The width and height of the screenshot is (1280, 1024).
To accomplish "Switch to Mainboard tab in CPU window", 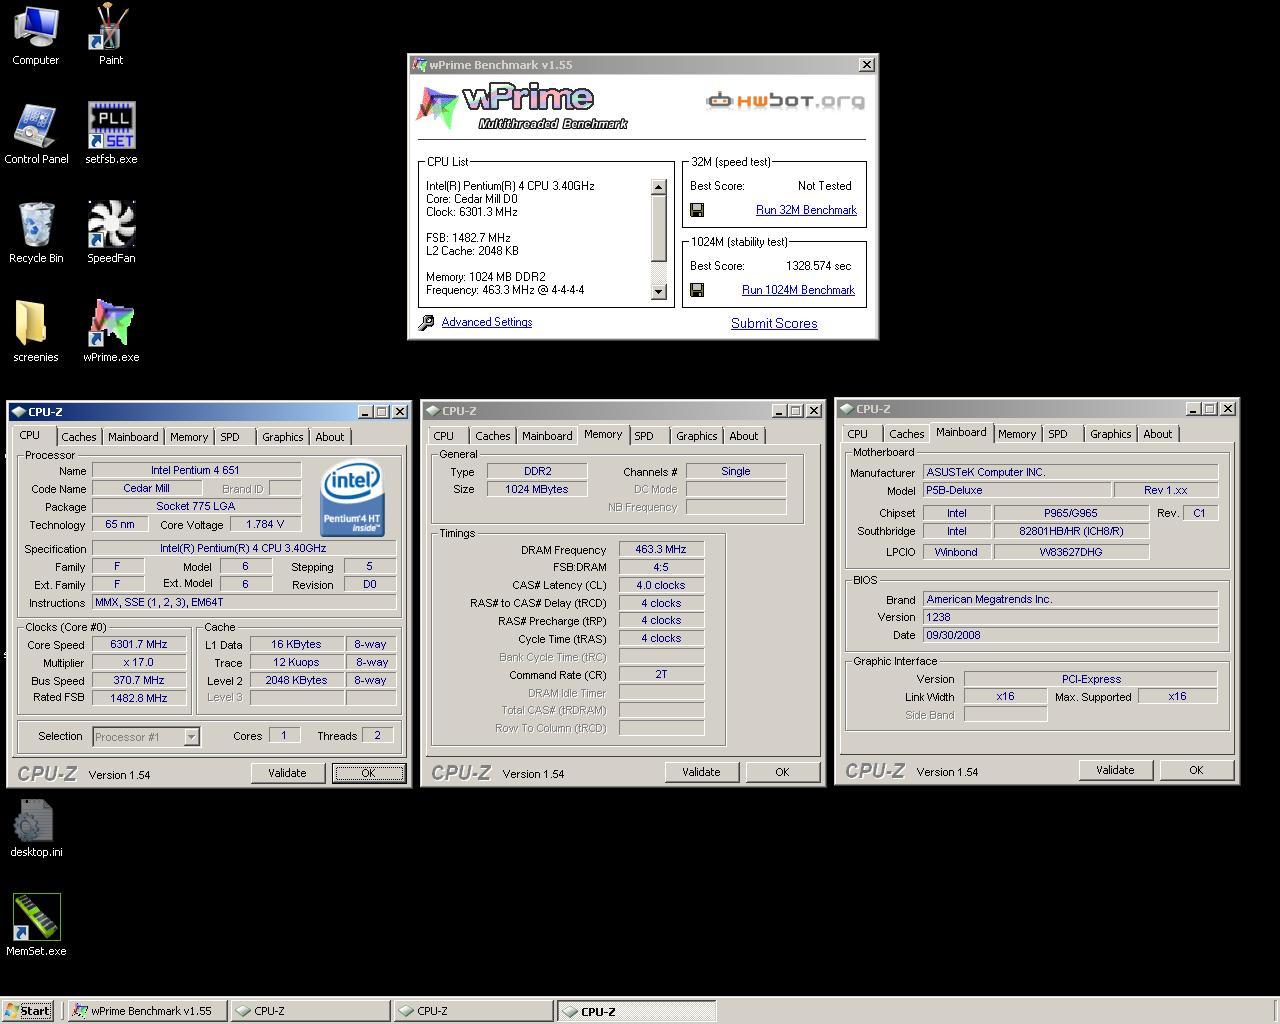I will 133,437.
